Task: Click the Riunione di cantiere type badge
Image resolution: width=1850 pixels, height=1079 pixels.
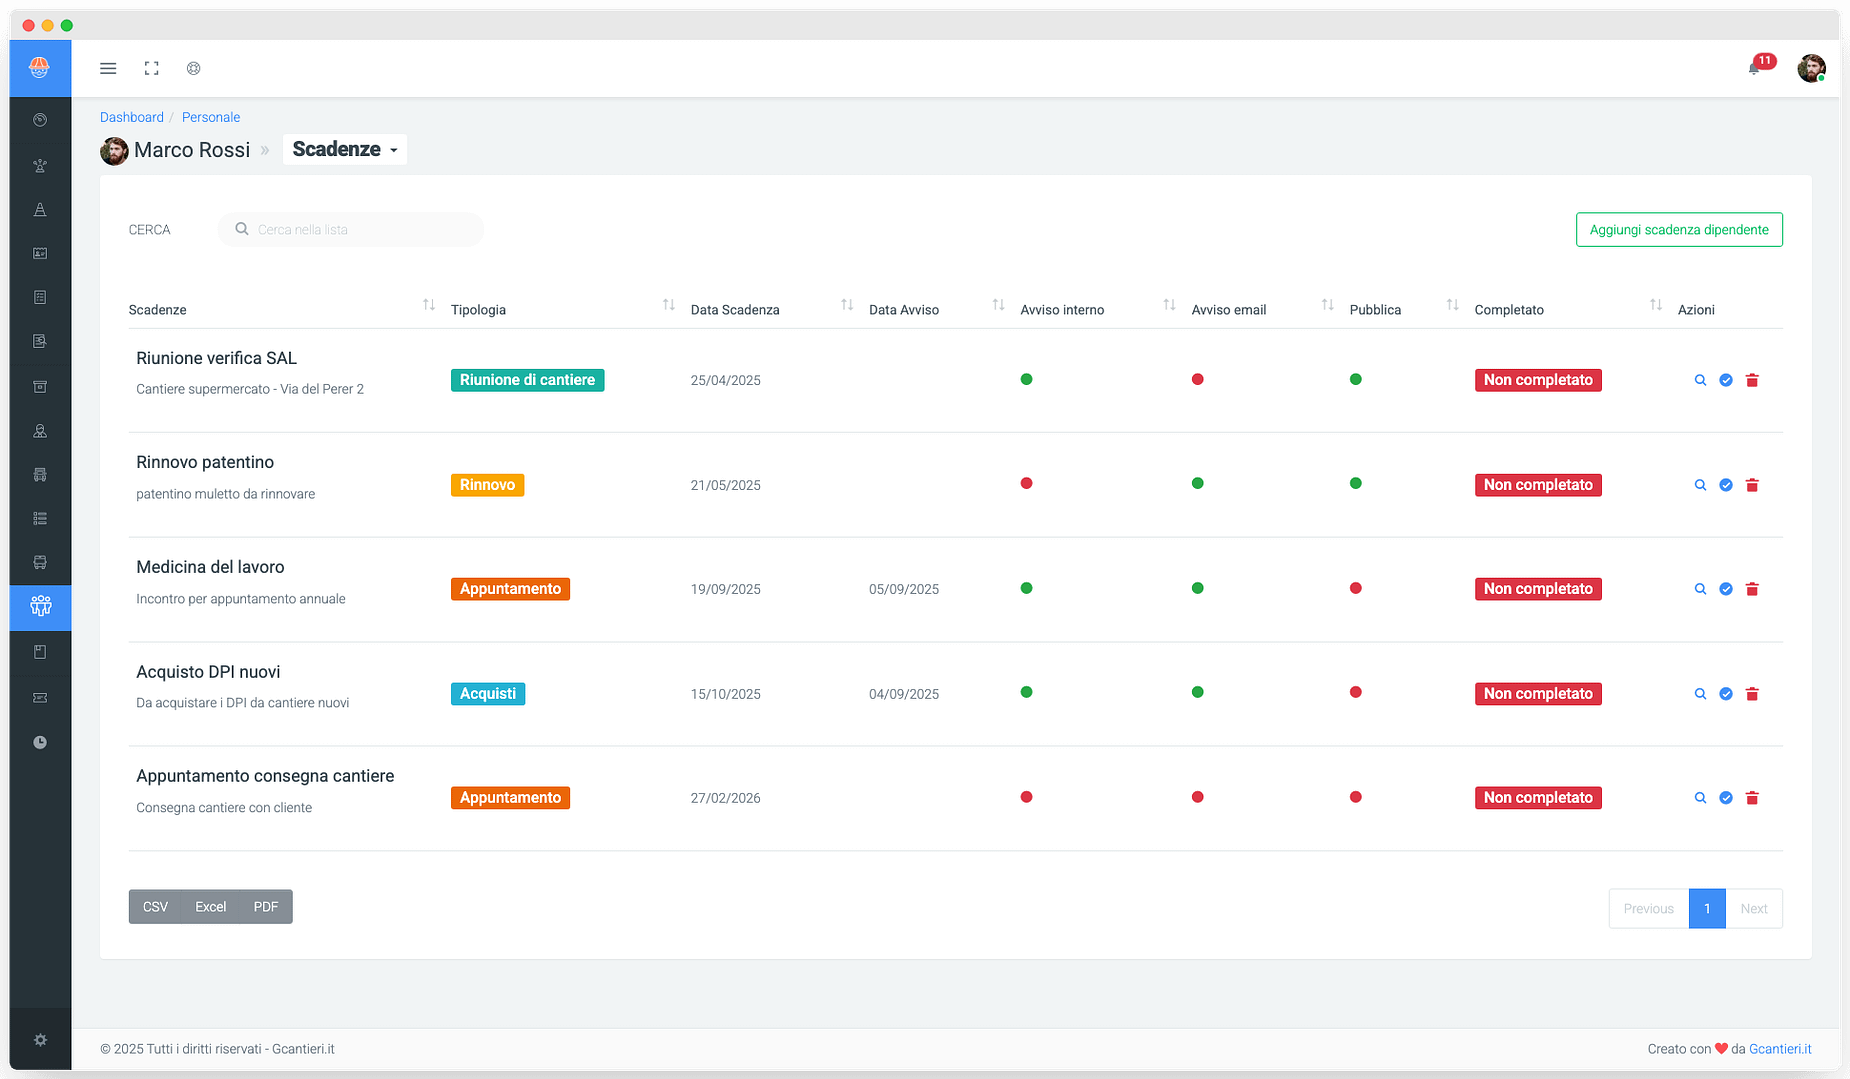Action: click(x=527, y=380)
